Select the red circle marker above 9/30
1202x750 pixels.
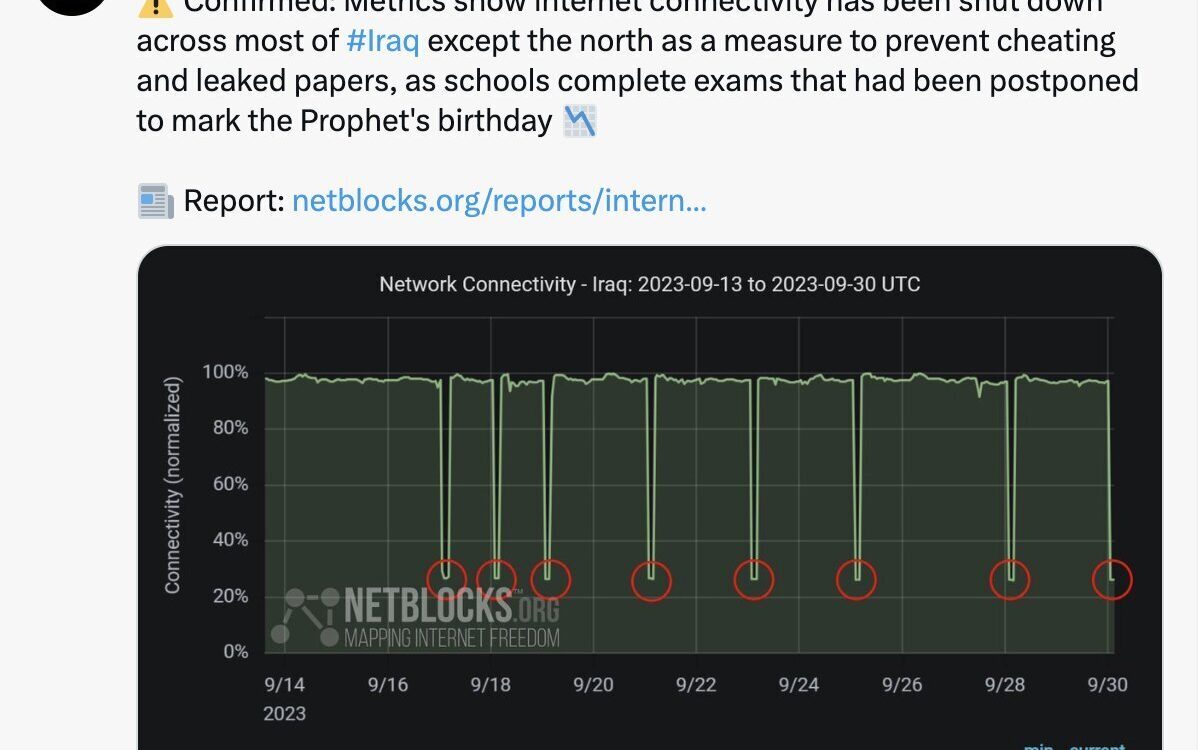click(x=1112, y=579)
